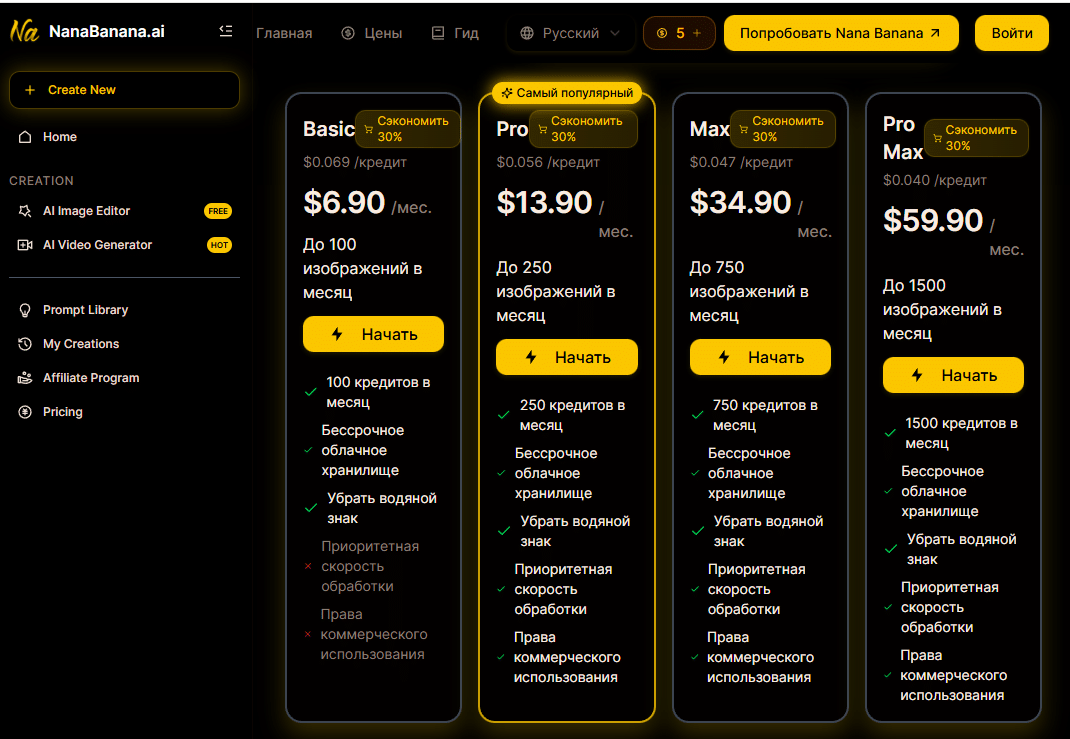Open the Гид navigation tab

[455, 33]
